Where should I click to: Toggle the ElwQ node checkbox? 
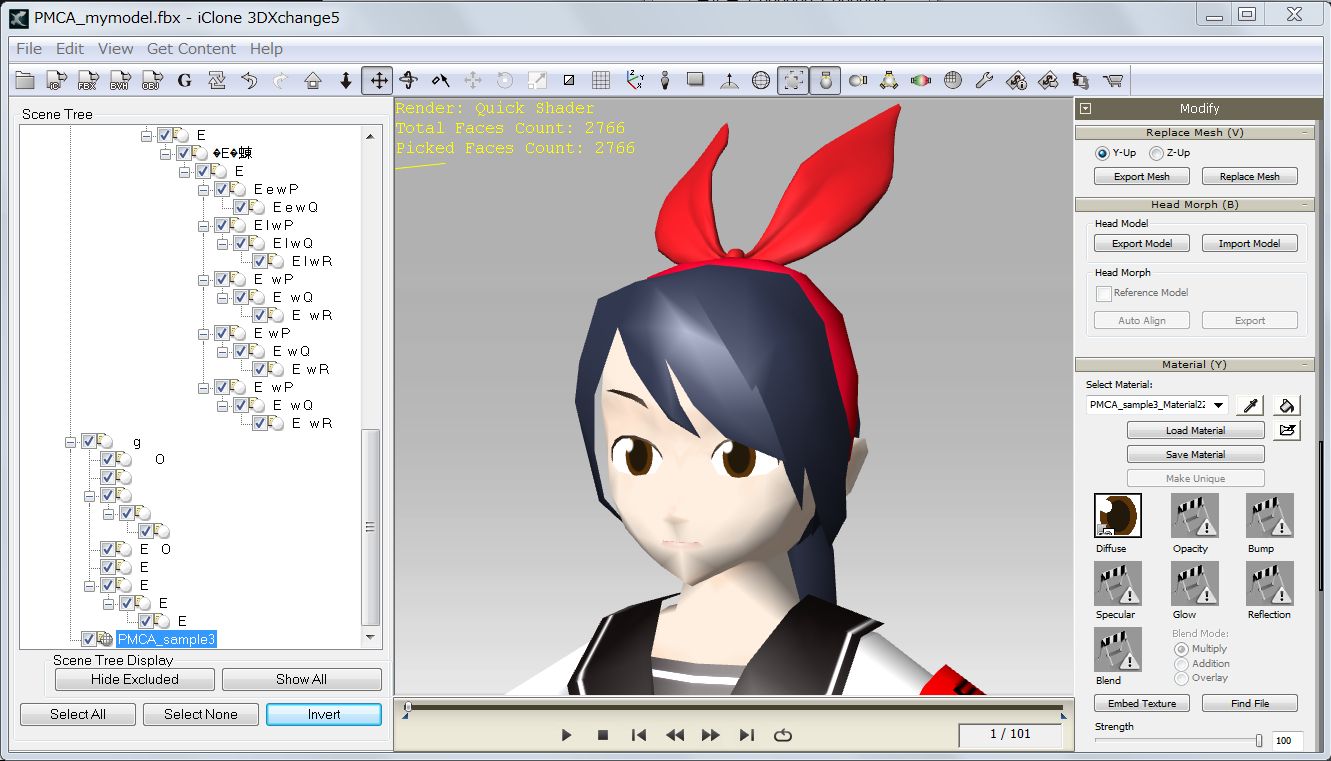coord(242,243)
